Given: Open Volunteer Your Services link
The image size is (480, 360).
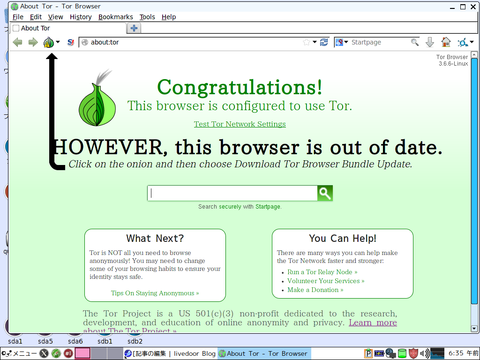Looking at the screenshot, I should click(x=326, y=281).
